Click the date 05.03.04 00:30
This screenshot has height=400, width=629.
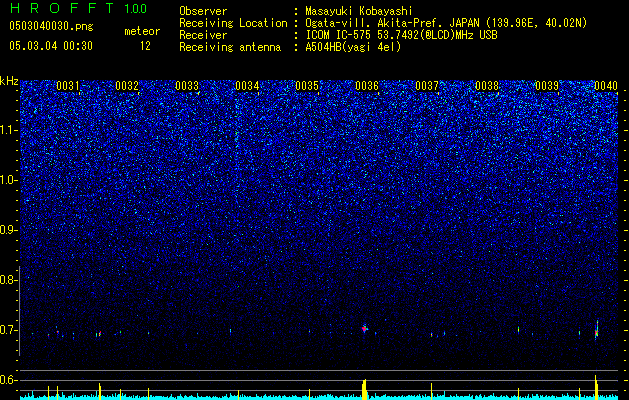point(51,46)
